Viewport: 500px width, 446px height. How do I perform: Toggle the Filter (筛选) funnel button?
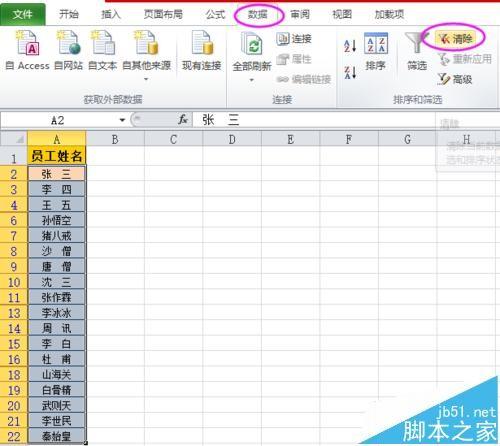click(x=417, y=51)
